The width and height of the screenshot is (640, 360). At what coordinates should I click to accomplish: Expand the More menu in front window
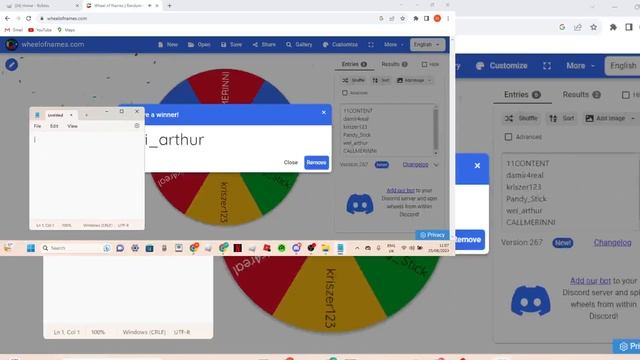coord(393,44)
